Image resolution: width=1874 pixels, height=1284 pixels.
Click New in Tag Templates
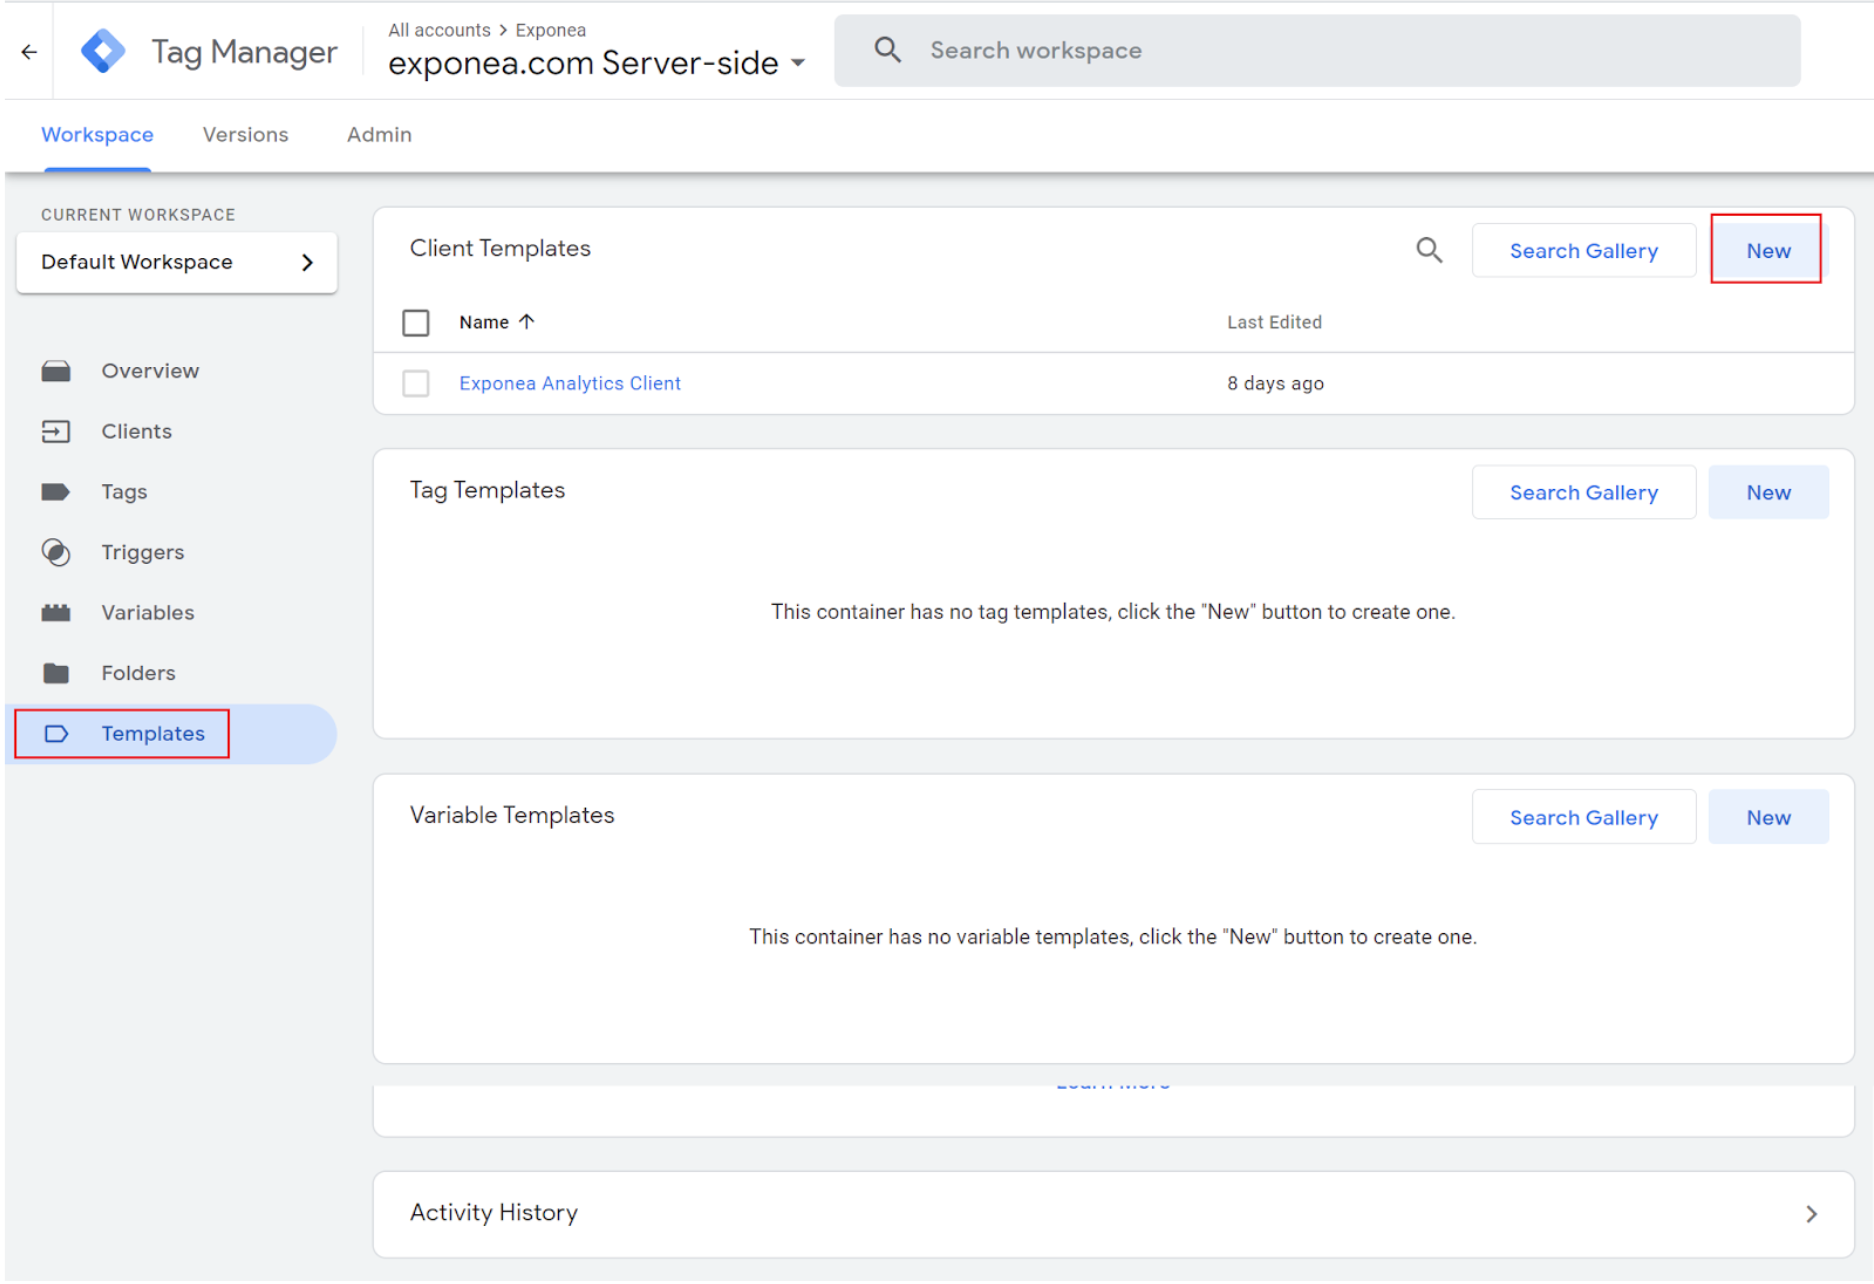[x=1768, y=492]
